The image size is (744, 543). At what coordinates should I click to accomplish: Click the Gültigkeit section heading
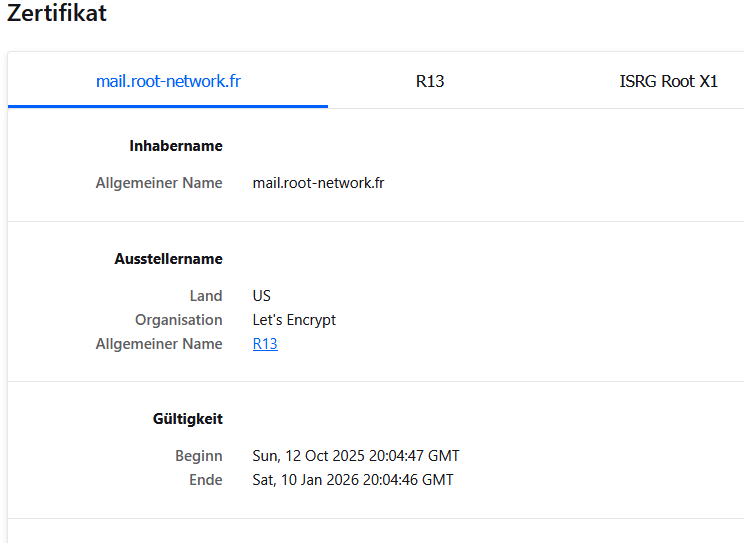point(181,419)
